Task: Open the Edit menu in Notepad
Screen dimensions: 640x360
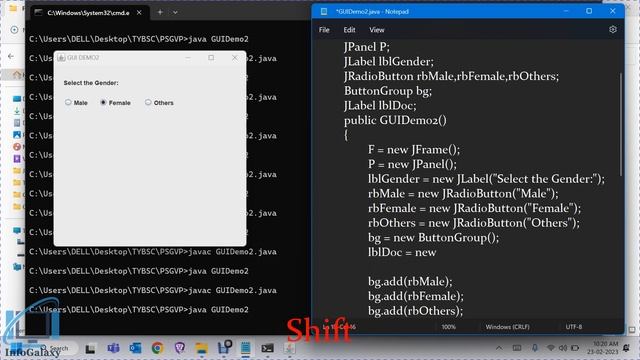Action: (x=349, y=30)
